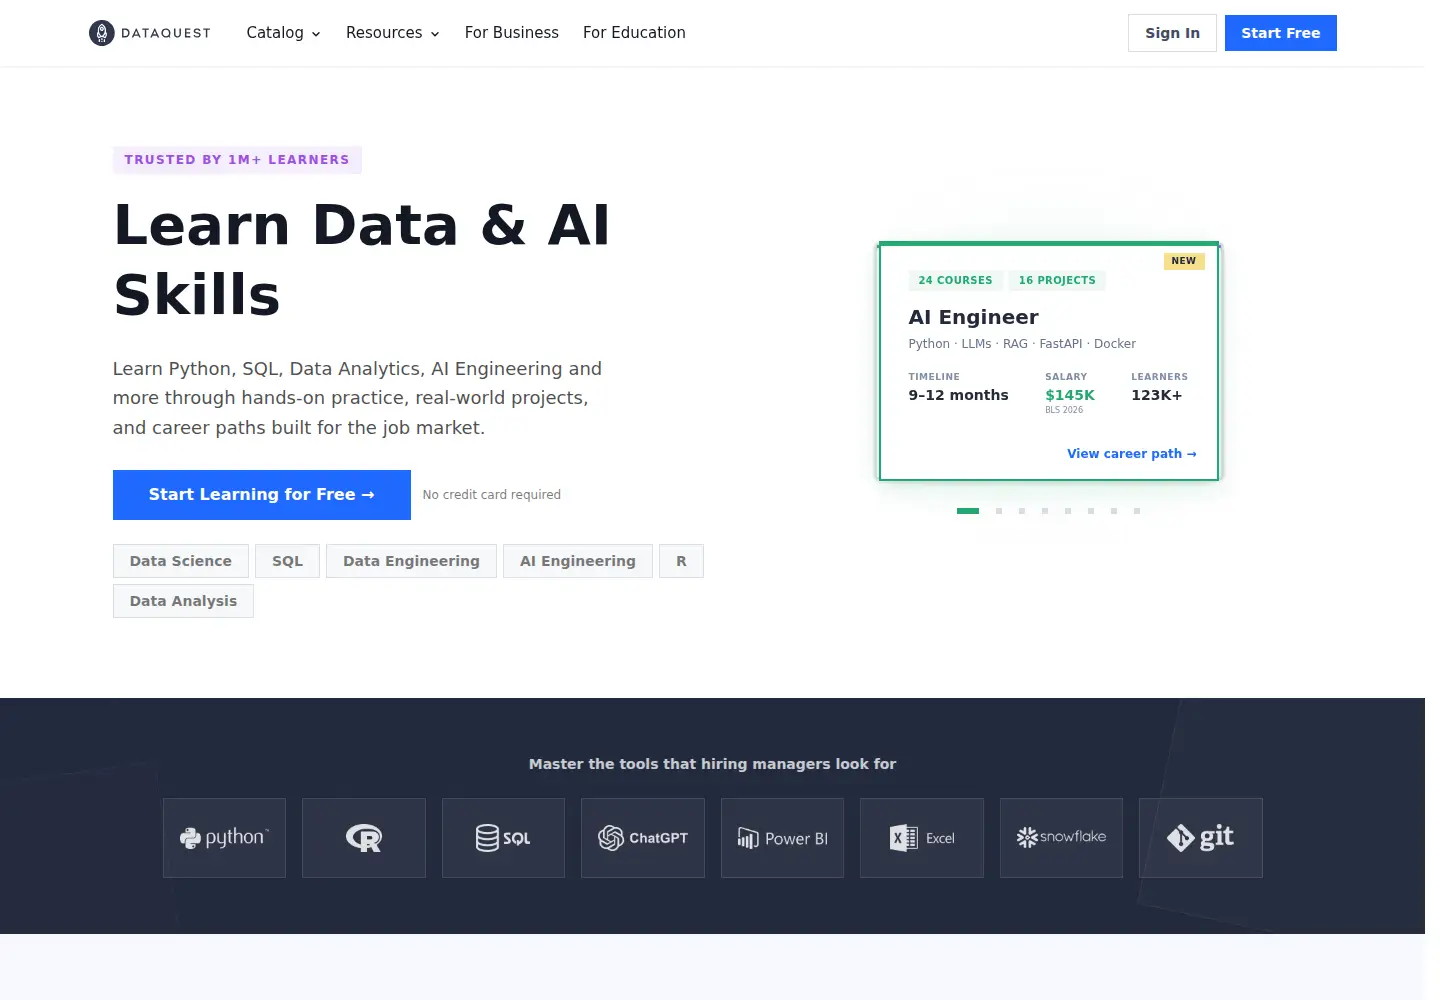This screenshot has height=1000, width=1440.
Task: Select the Power BI tile
Action: (782, 838)
